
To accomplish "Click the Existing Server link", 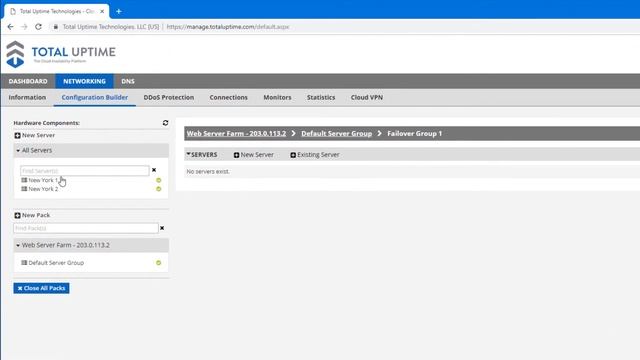I will [x=318, y=155].
